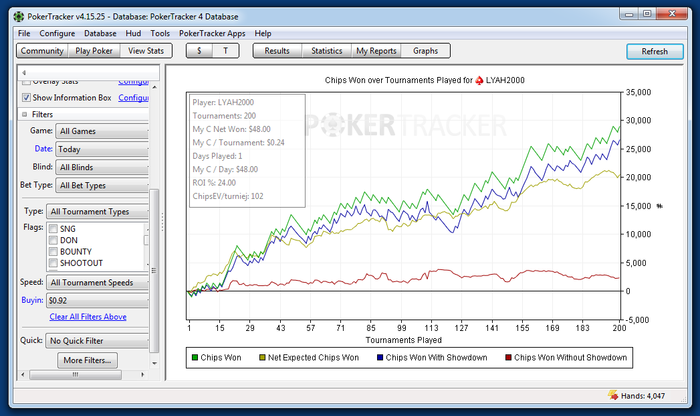Click the Tournaments: 200 info line
The height and width of the screenshot is (416, 700).
coord(224,116)
